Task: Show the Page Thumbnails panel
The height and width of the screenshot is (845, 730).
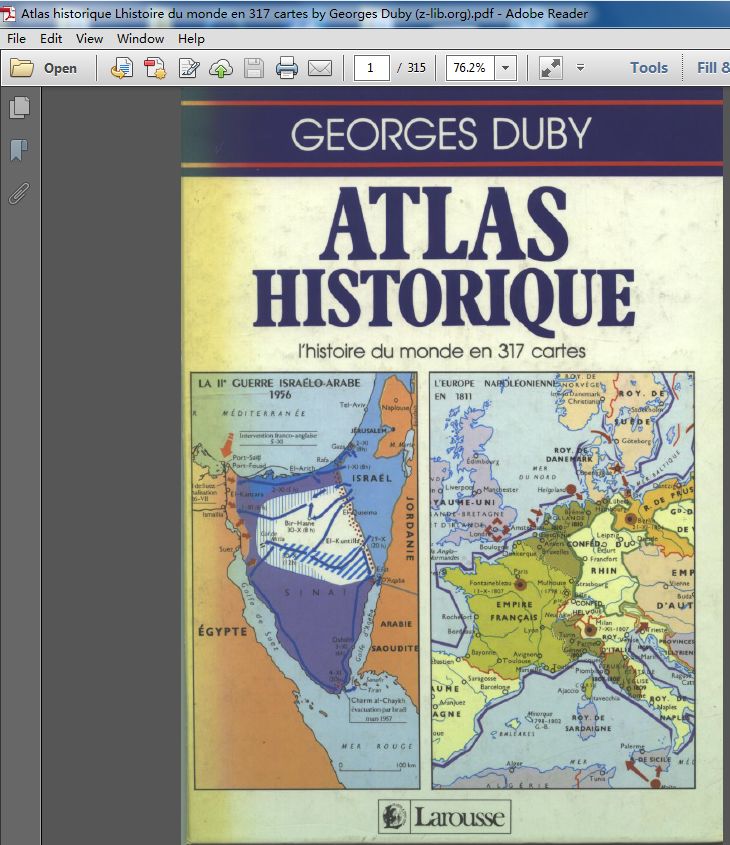Action: [19, 107]
